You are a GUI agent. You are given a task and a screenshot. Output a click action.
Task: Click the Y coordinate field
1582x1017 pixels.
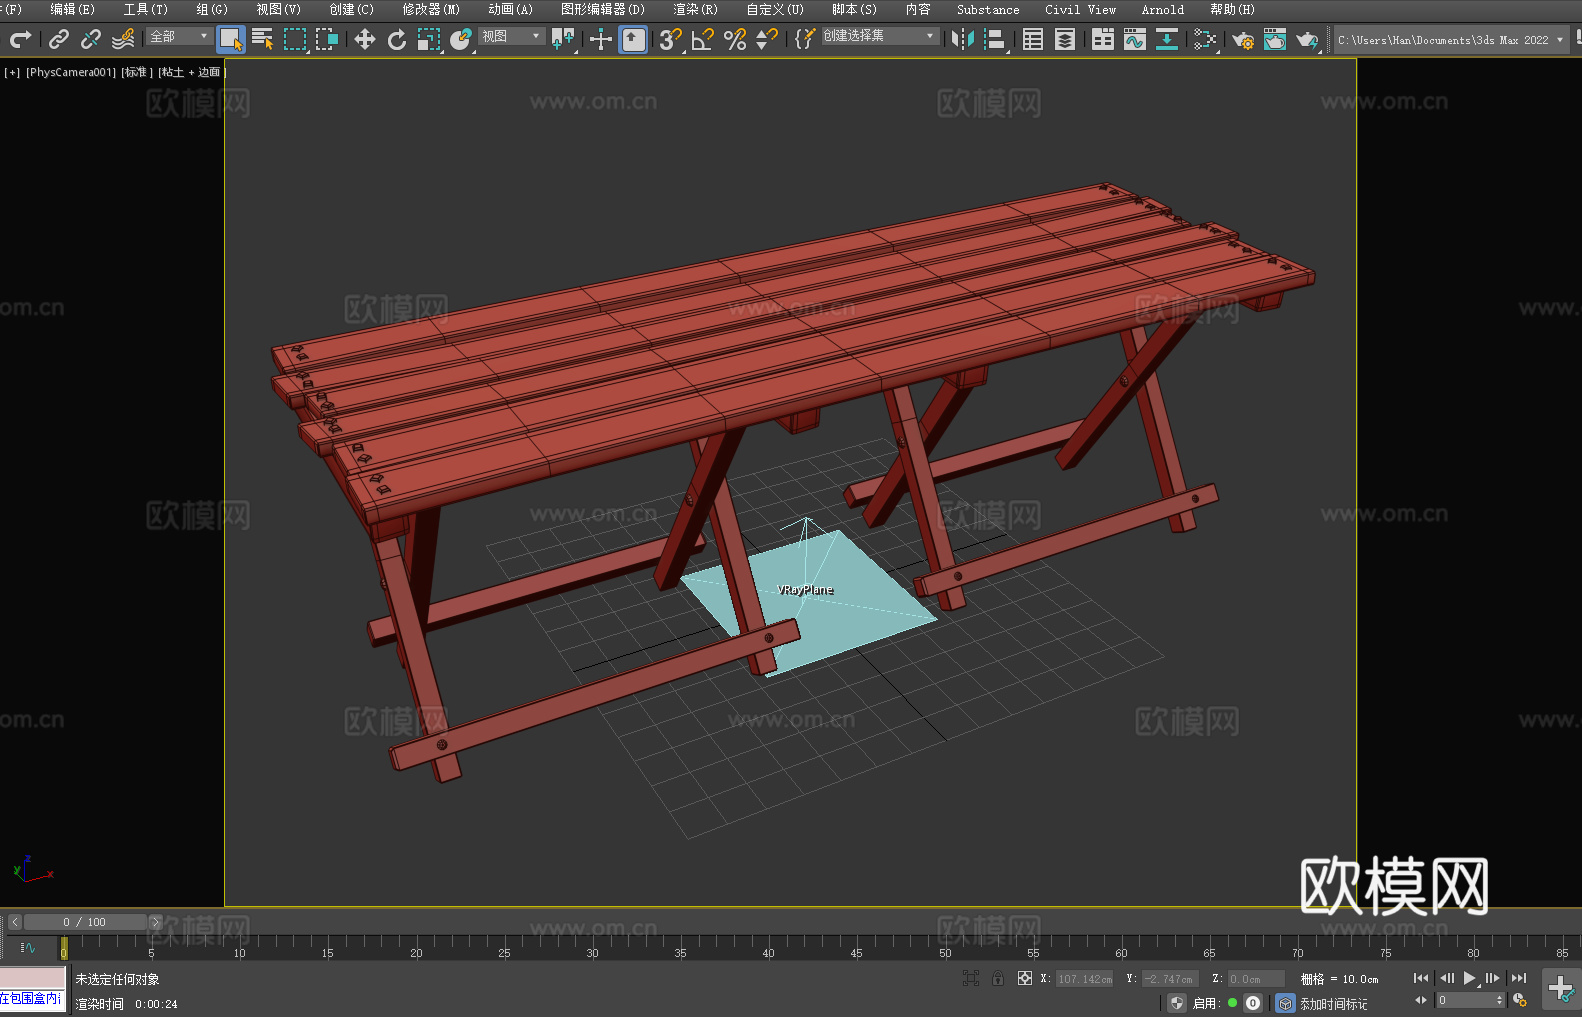click(1171, 979)
